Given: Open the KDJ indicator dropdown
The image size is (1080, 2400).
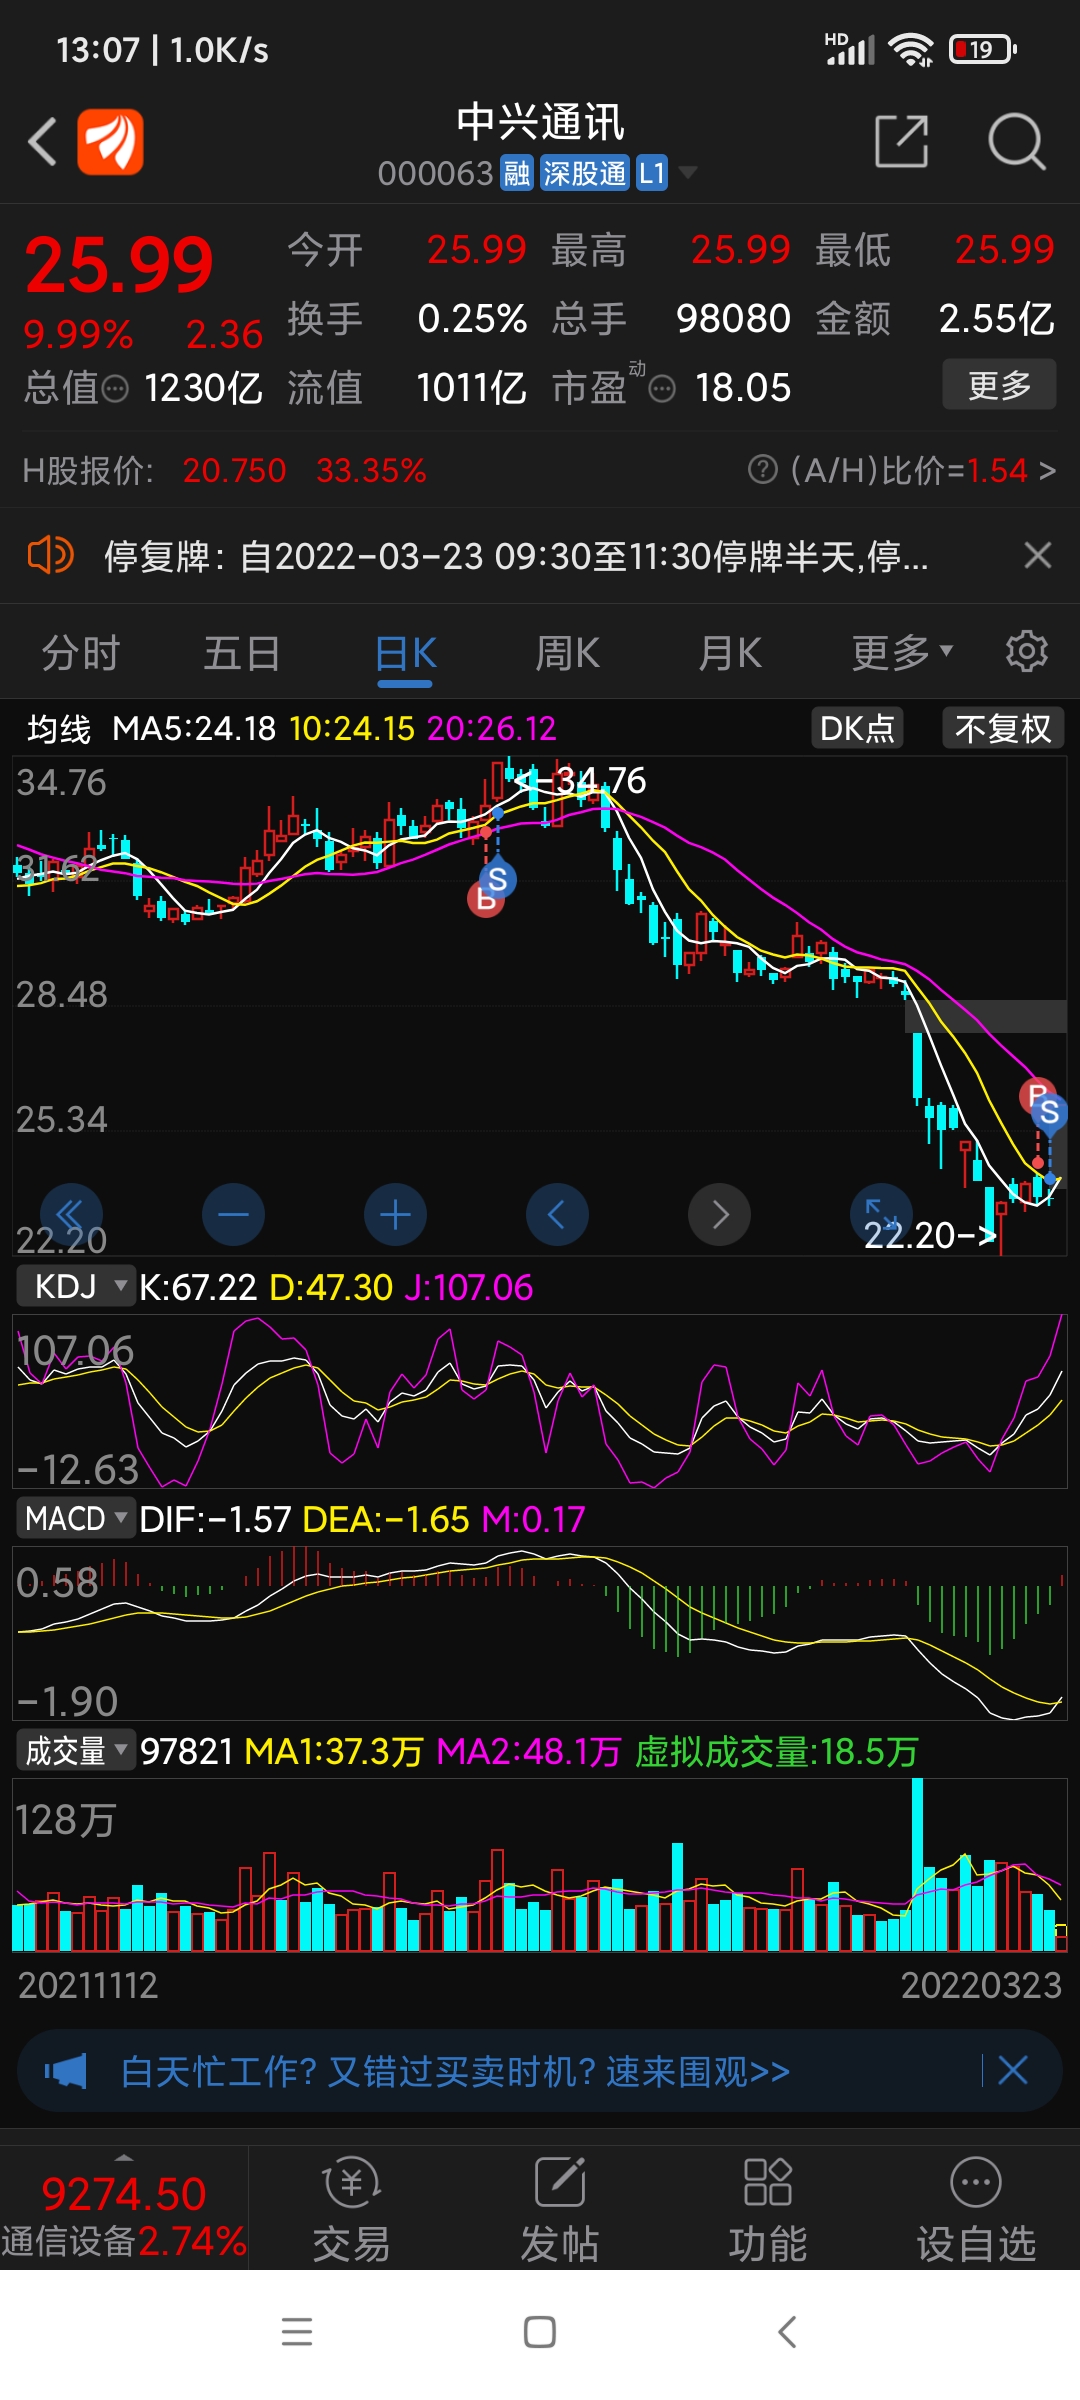Looking at the screenshot, I should tap(76, 1286).
